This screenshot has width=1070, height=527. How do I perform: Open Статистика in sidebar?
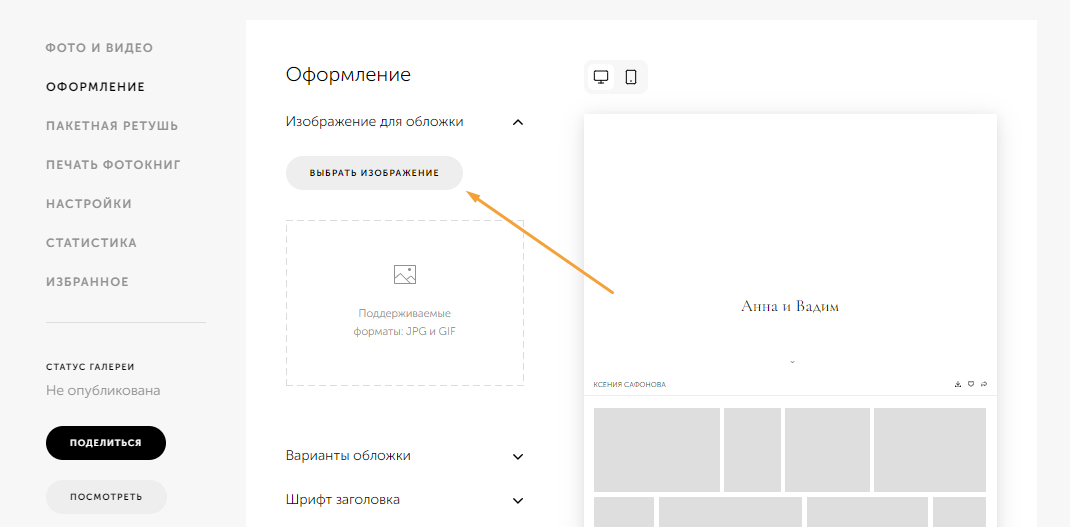coord(91,243)
